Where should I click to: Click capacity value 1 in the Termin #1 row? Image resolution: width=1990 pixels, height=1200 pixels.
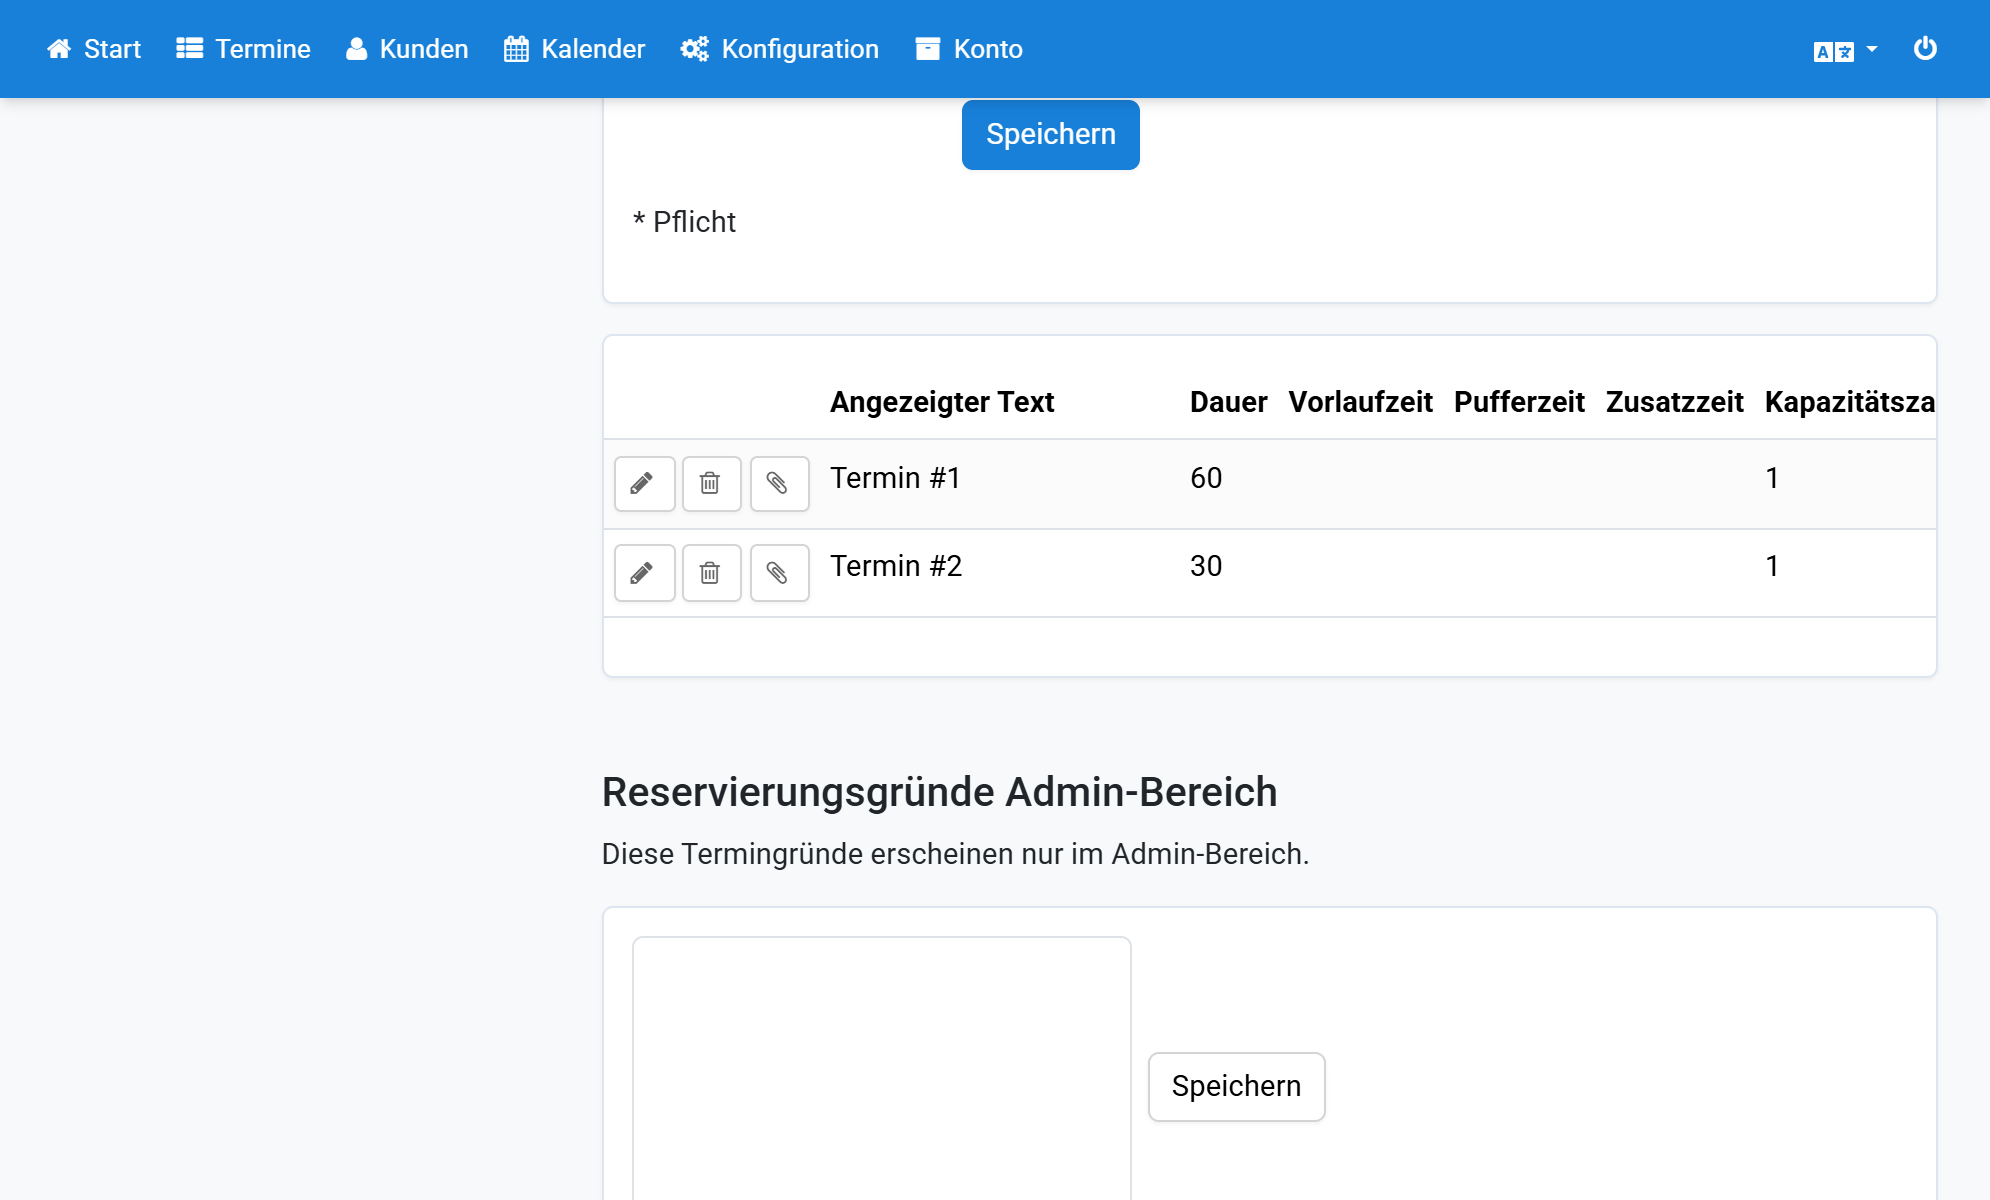1772,478
